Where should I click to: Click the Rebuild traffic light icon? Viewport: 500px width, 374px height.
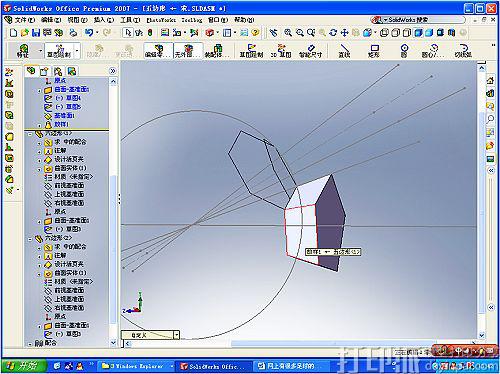(150, 33)
